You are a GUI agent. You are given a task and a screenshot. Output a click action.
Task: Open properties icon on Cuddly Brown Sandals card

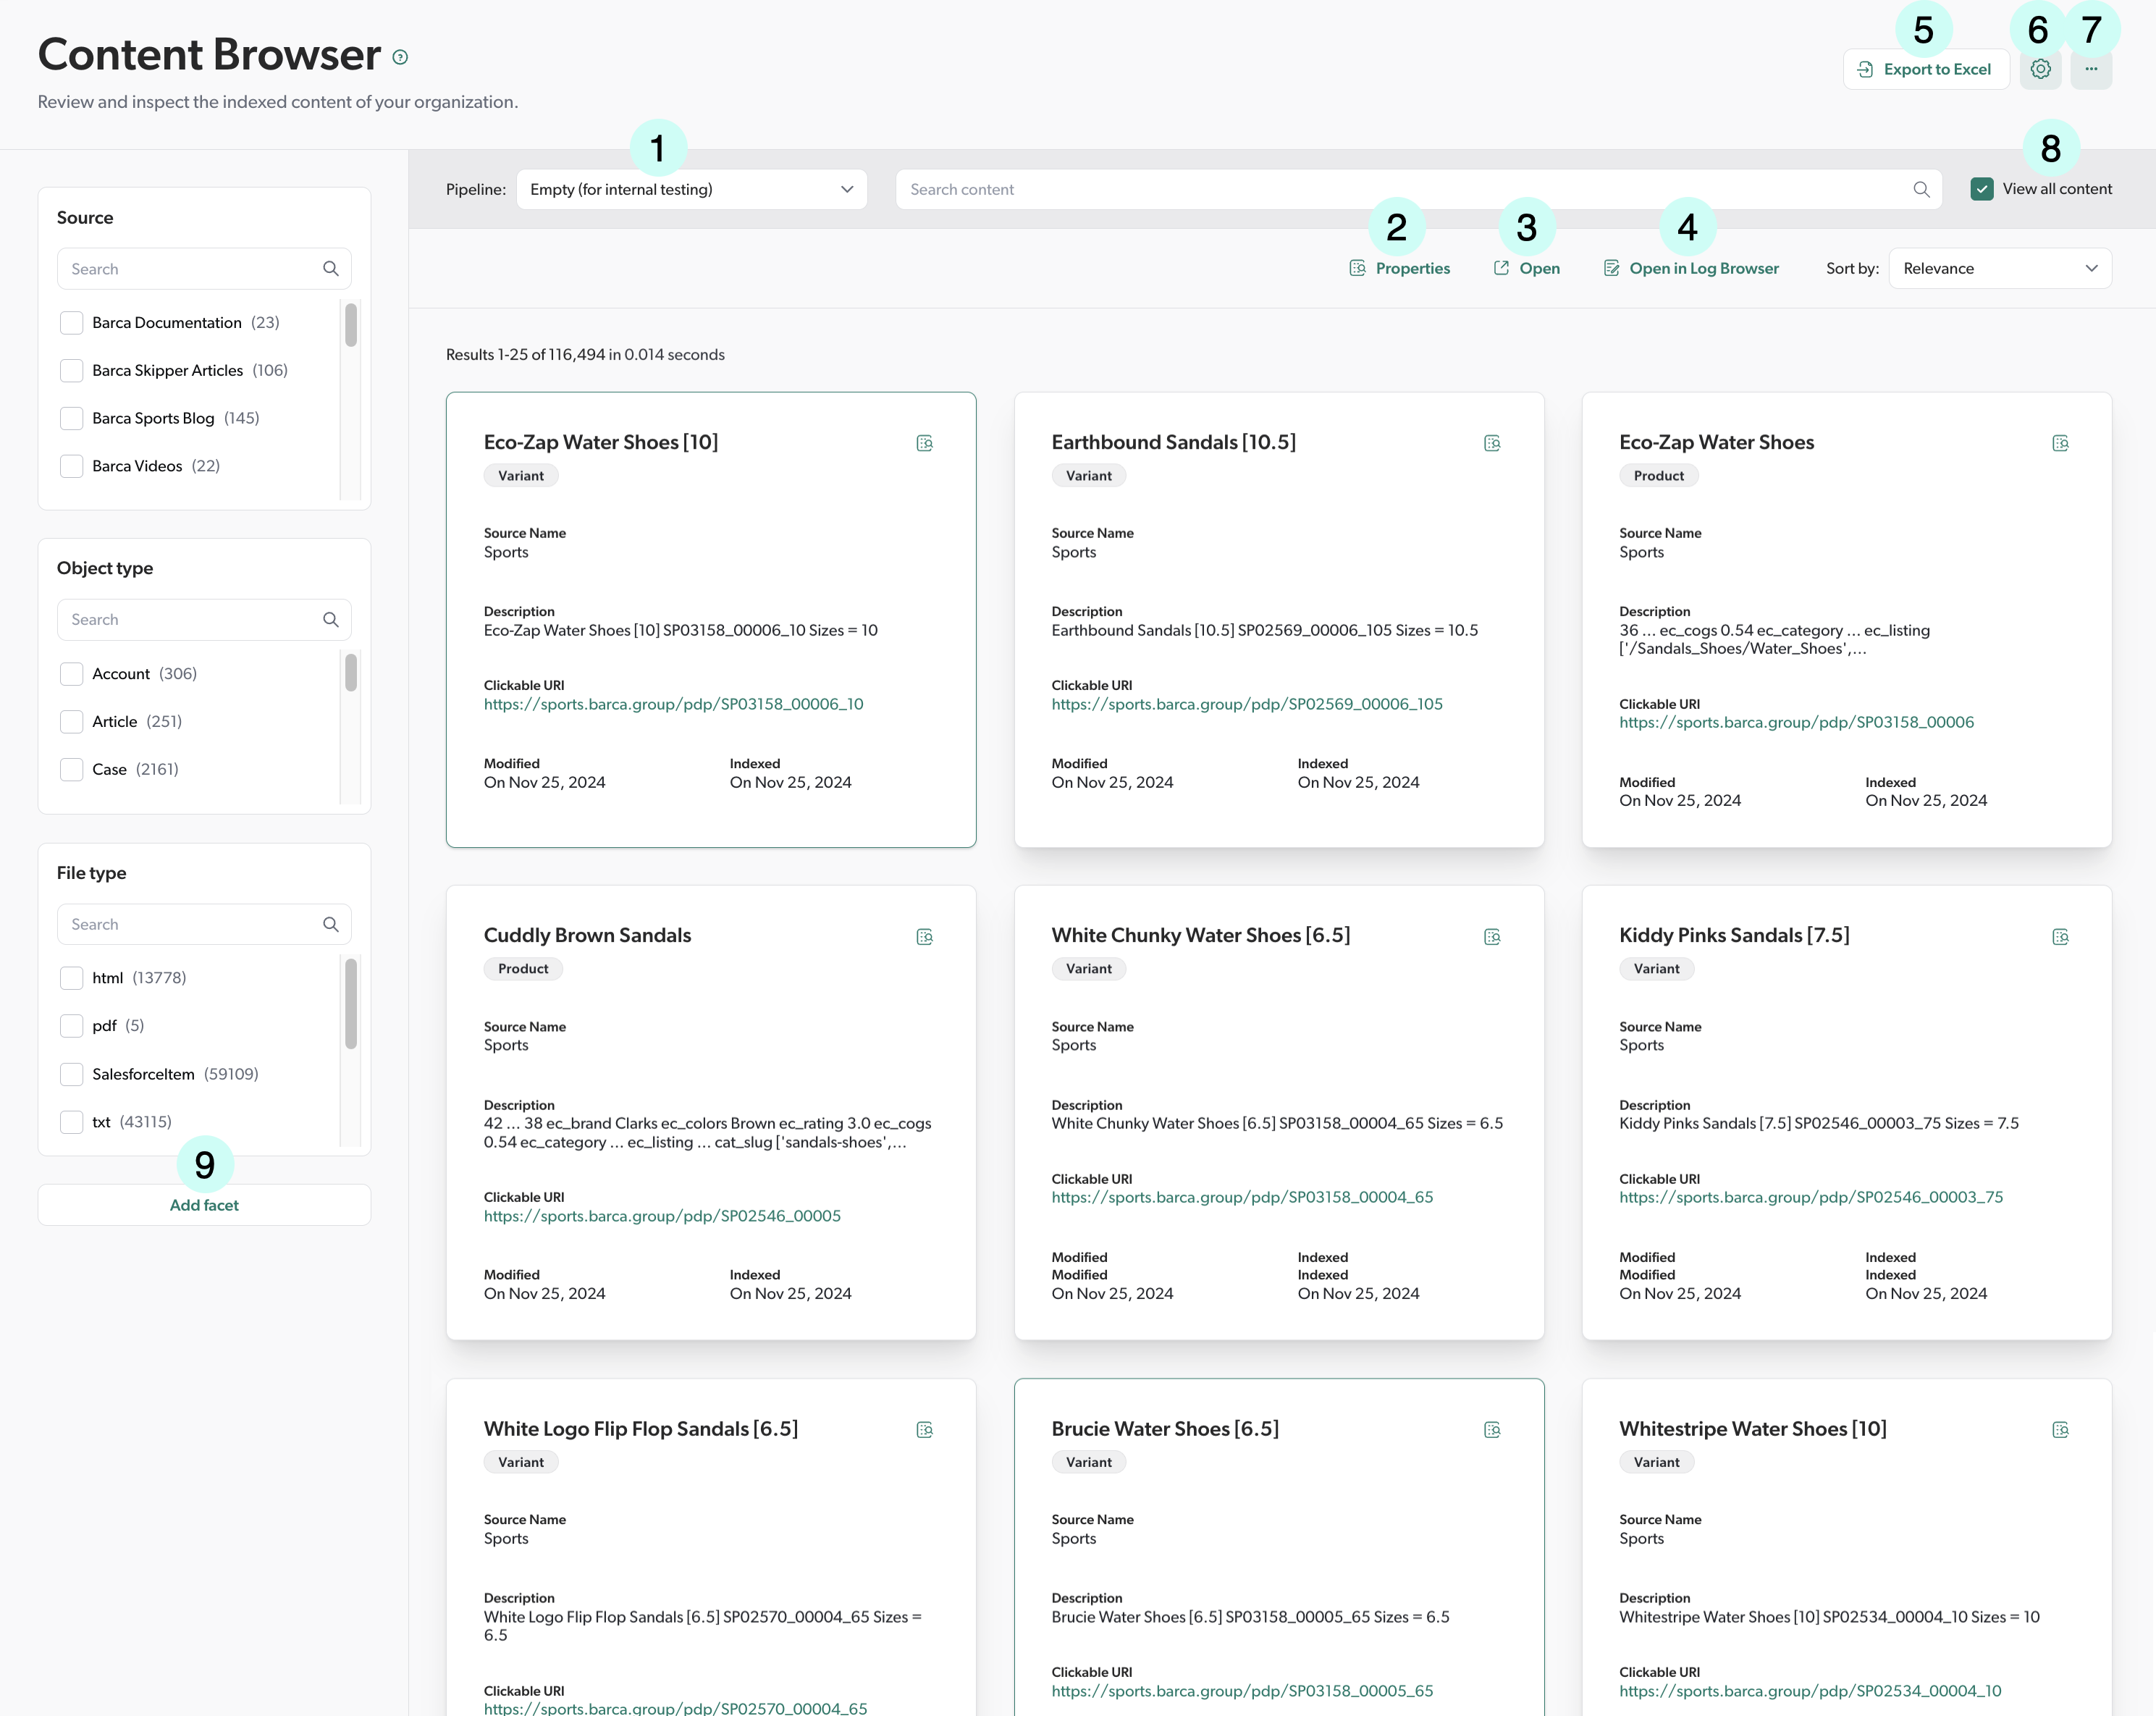[x=924, y=937]
